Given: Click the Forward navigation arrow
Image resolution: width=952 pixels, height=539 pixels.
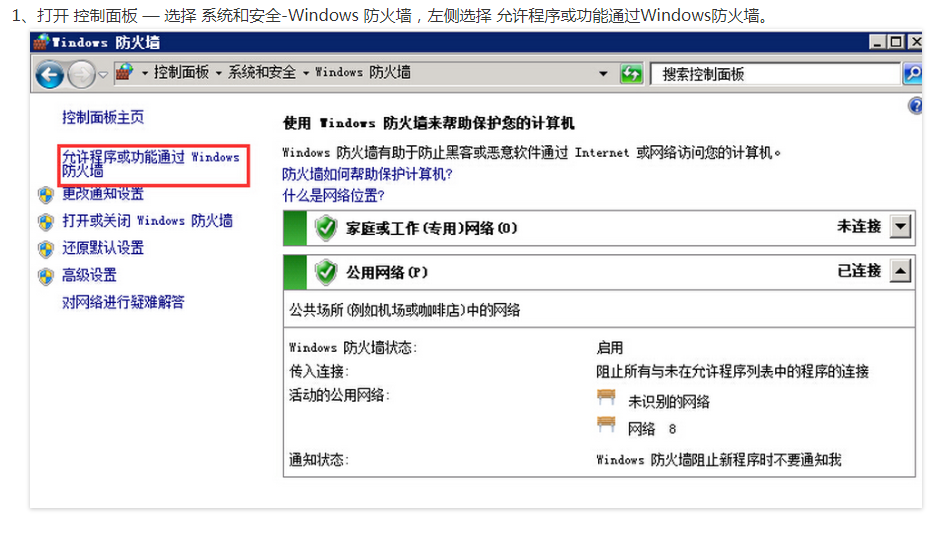Looking at the screenshot, I should click(81, 75).
